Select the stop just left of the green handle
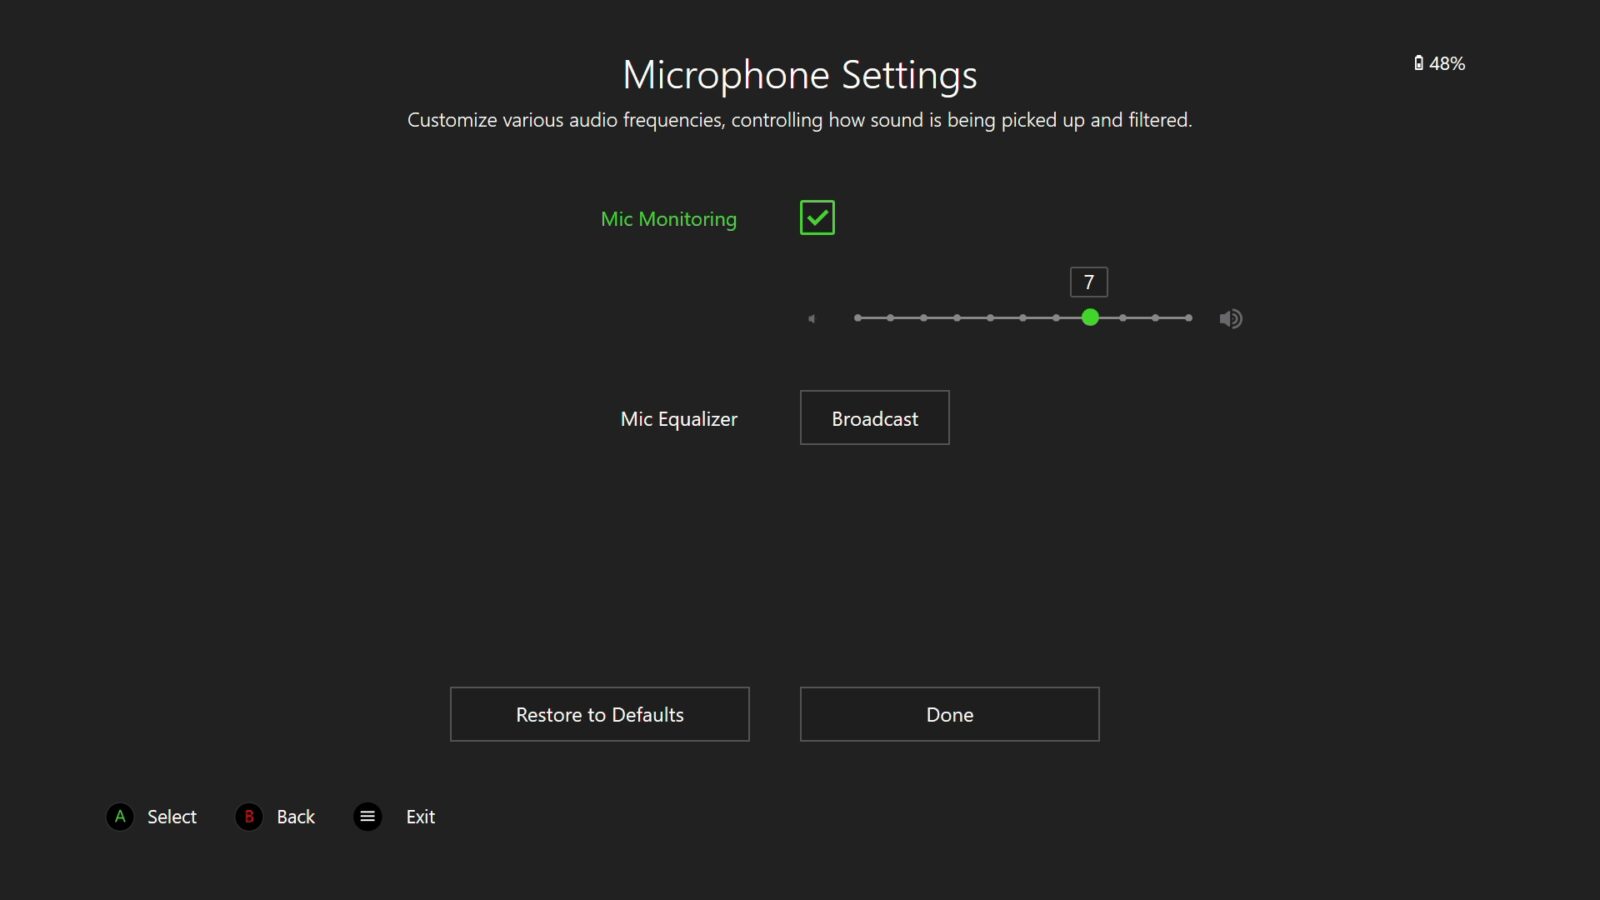The width and height of the screenshot is (1600, 900). (1056, 318)
